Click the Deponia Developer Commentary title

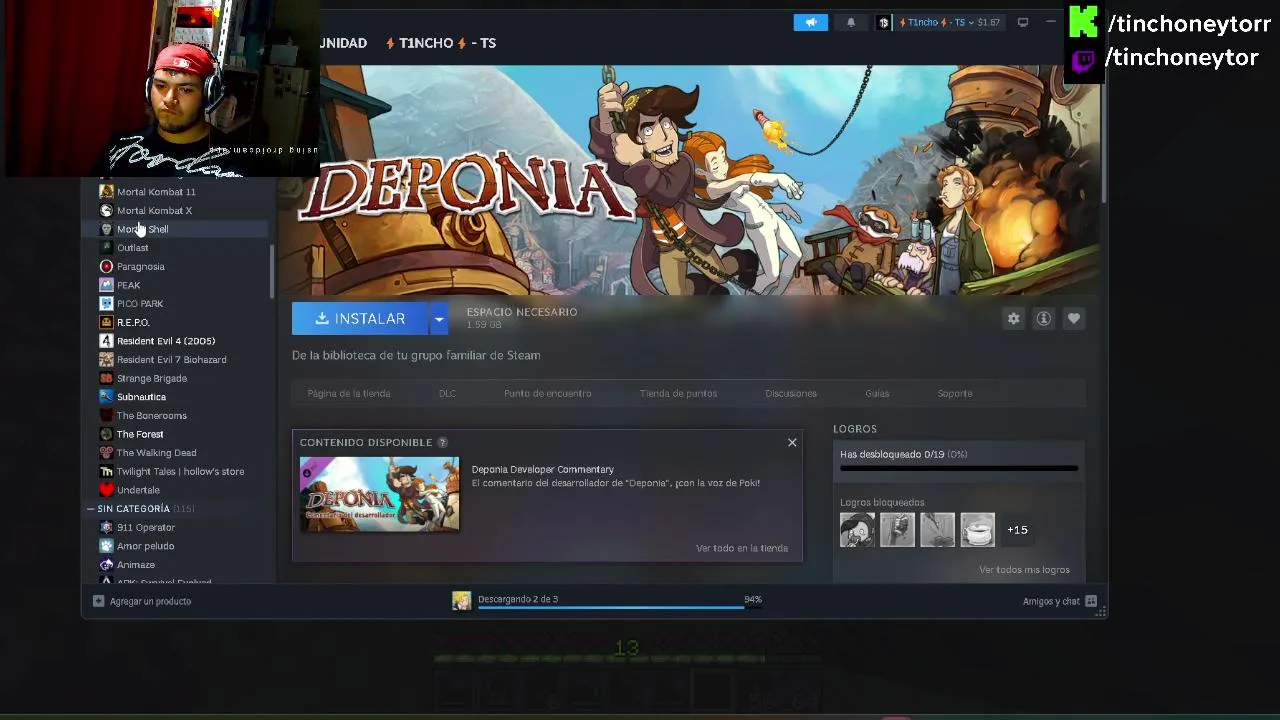tap(543, 469)
